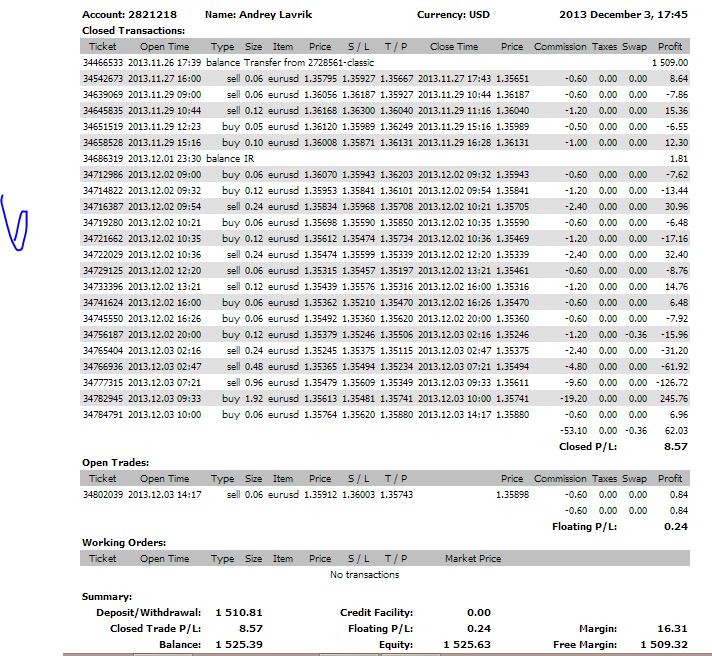This screenshot has height=656, width=712.
Task: Click the 'Market Price' header in Working Orders
Action: tap(473, 559)
